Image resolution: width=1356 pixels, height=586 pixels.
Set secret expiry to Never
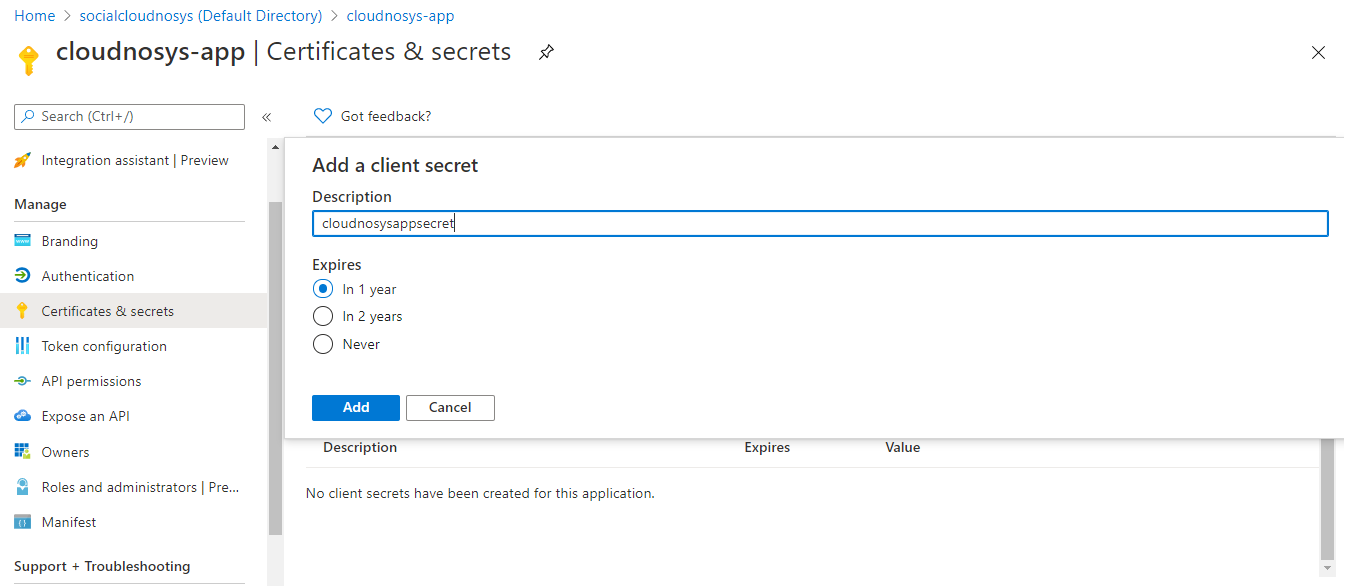click(x=323, y=344)
